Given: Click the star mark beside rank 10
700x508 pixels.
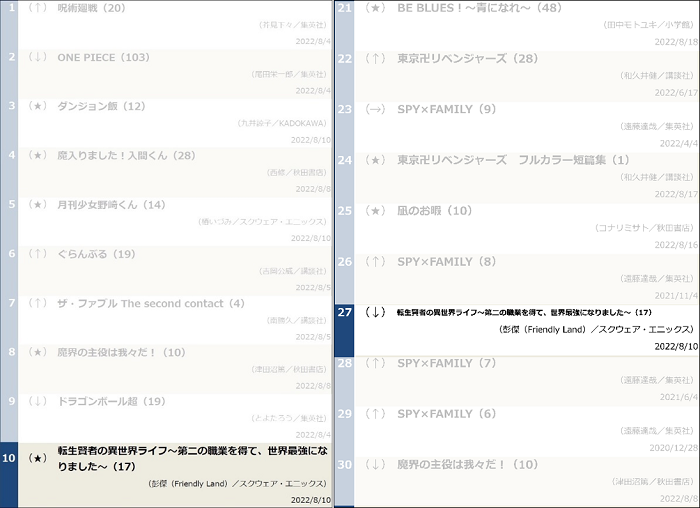Looking at the screenshot, I should (38, 458).
